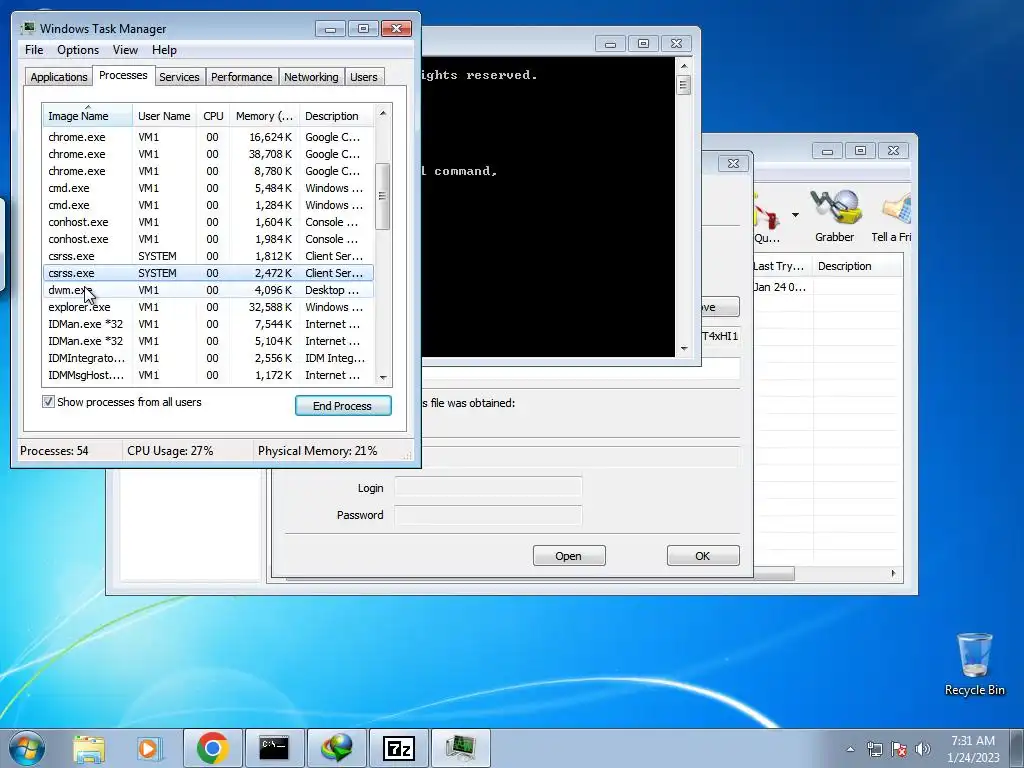The image size is (1024, 768).
Task: Switch to the Networking tab
Action: coord(311,77)
